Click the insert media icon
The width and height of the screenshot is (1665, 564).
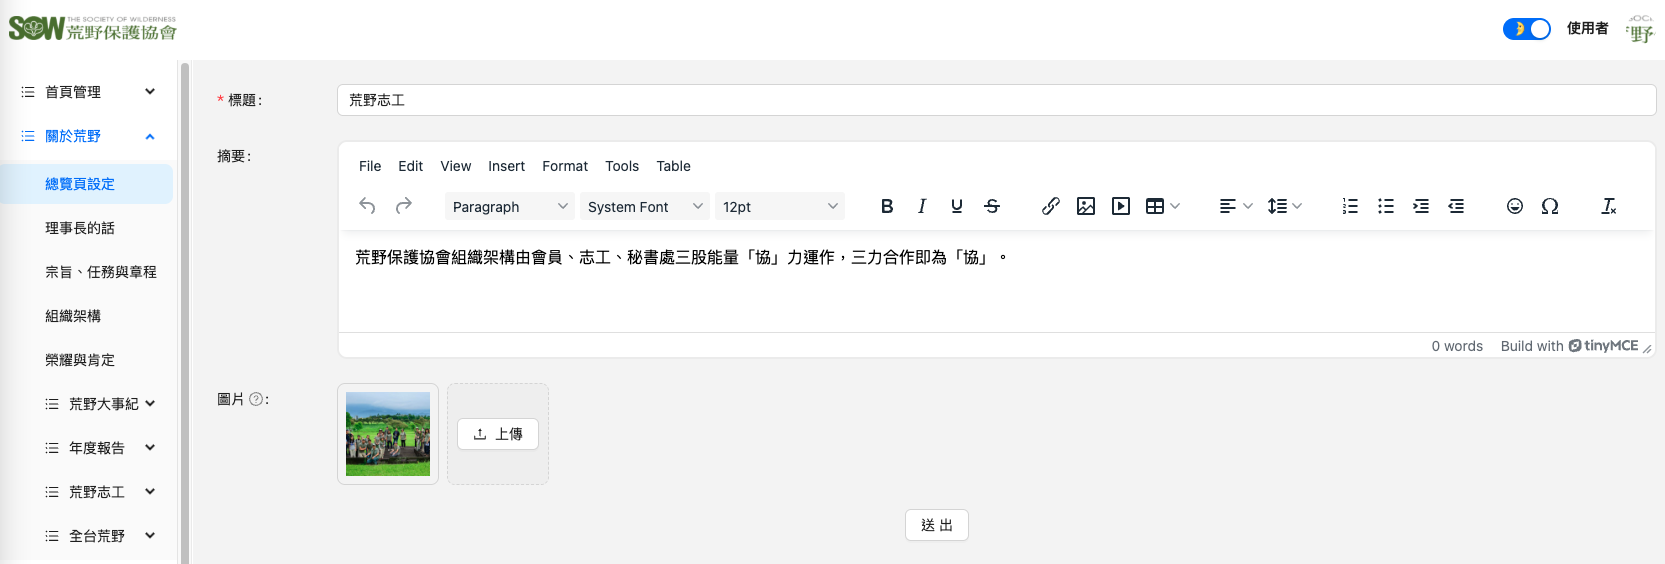point(1121,206)
